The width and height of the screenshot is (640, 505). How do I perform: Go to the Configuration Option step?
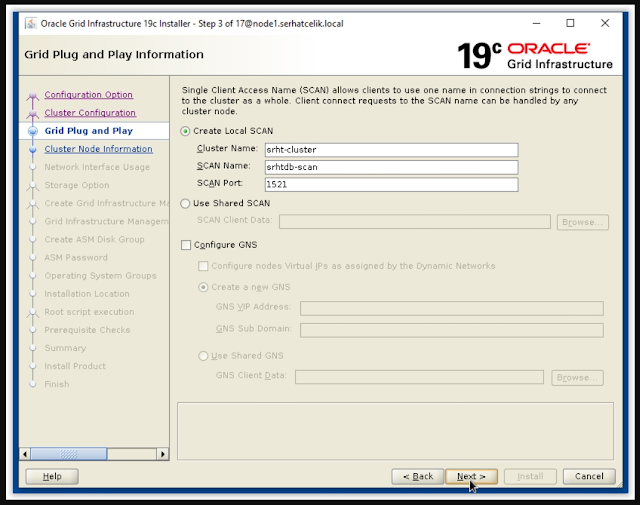[x=89, y=95]
